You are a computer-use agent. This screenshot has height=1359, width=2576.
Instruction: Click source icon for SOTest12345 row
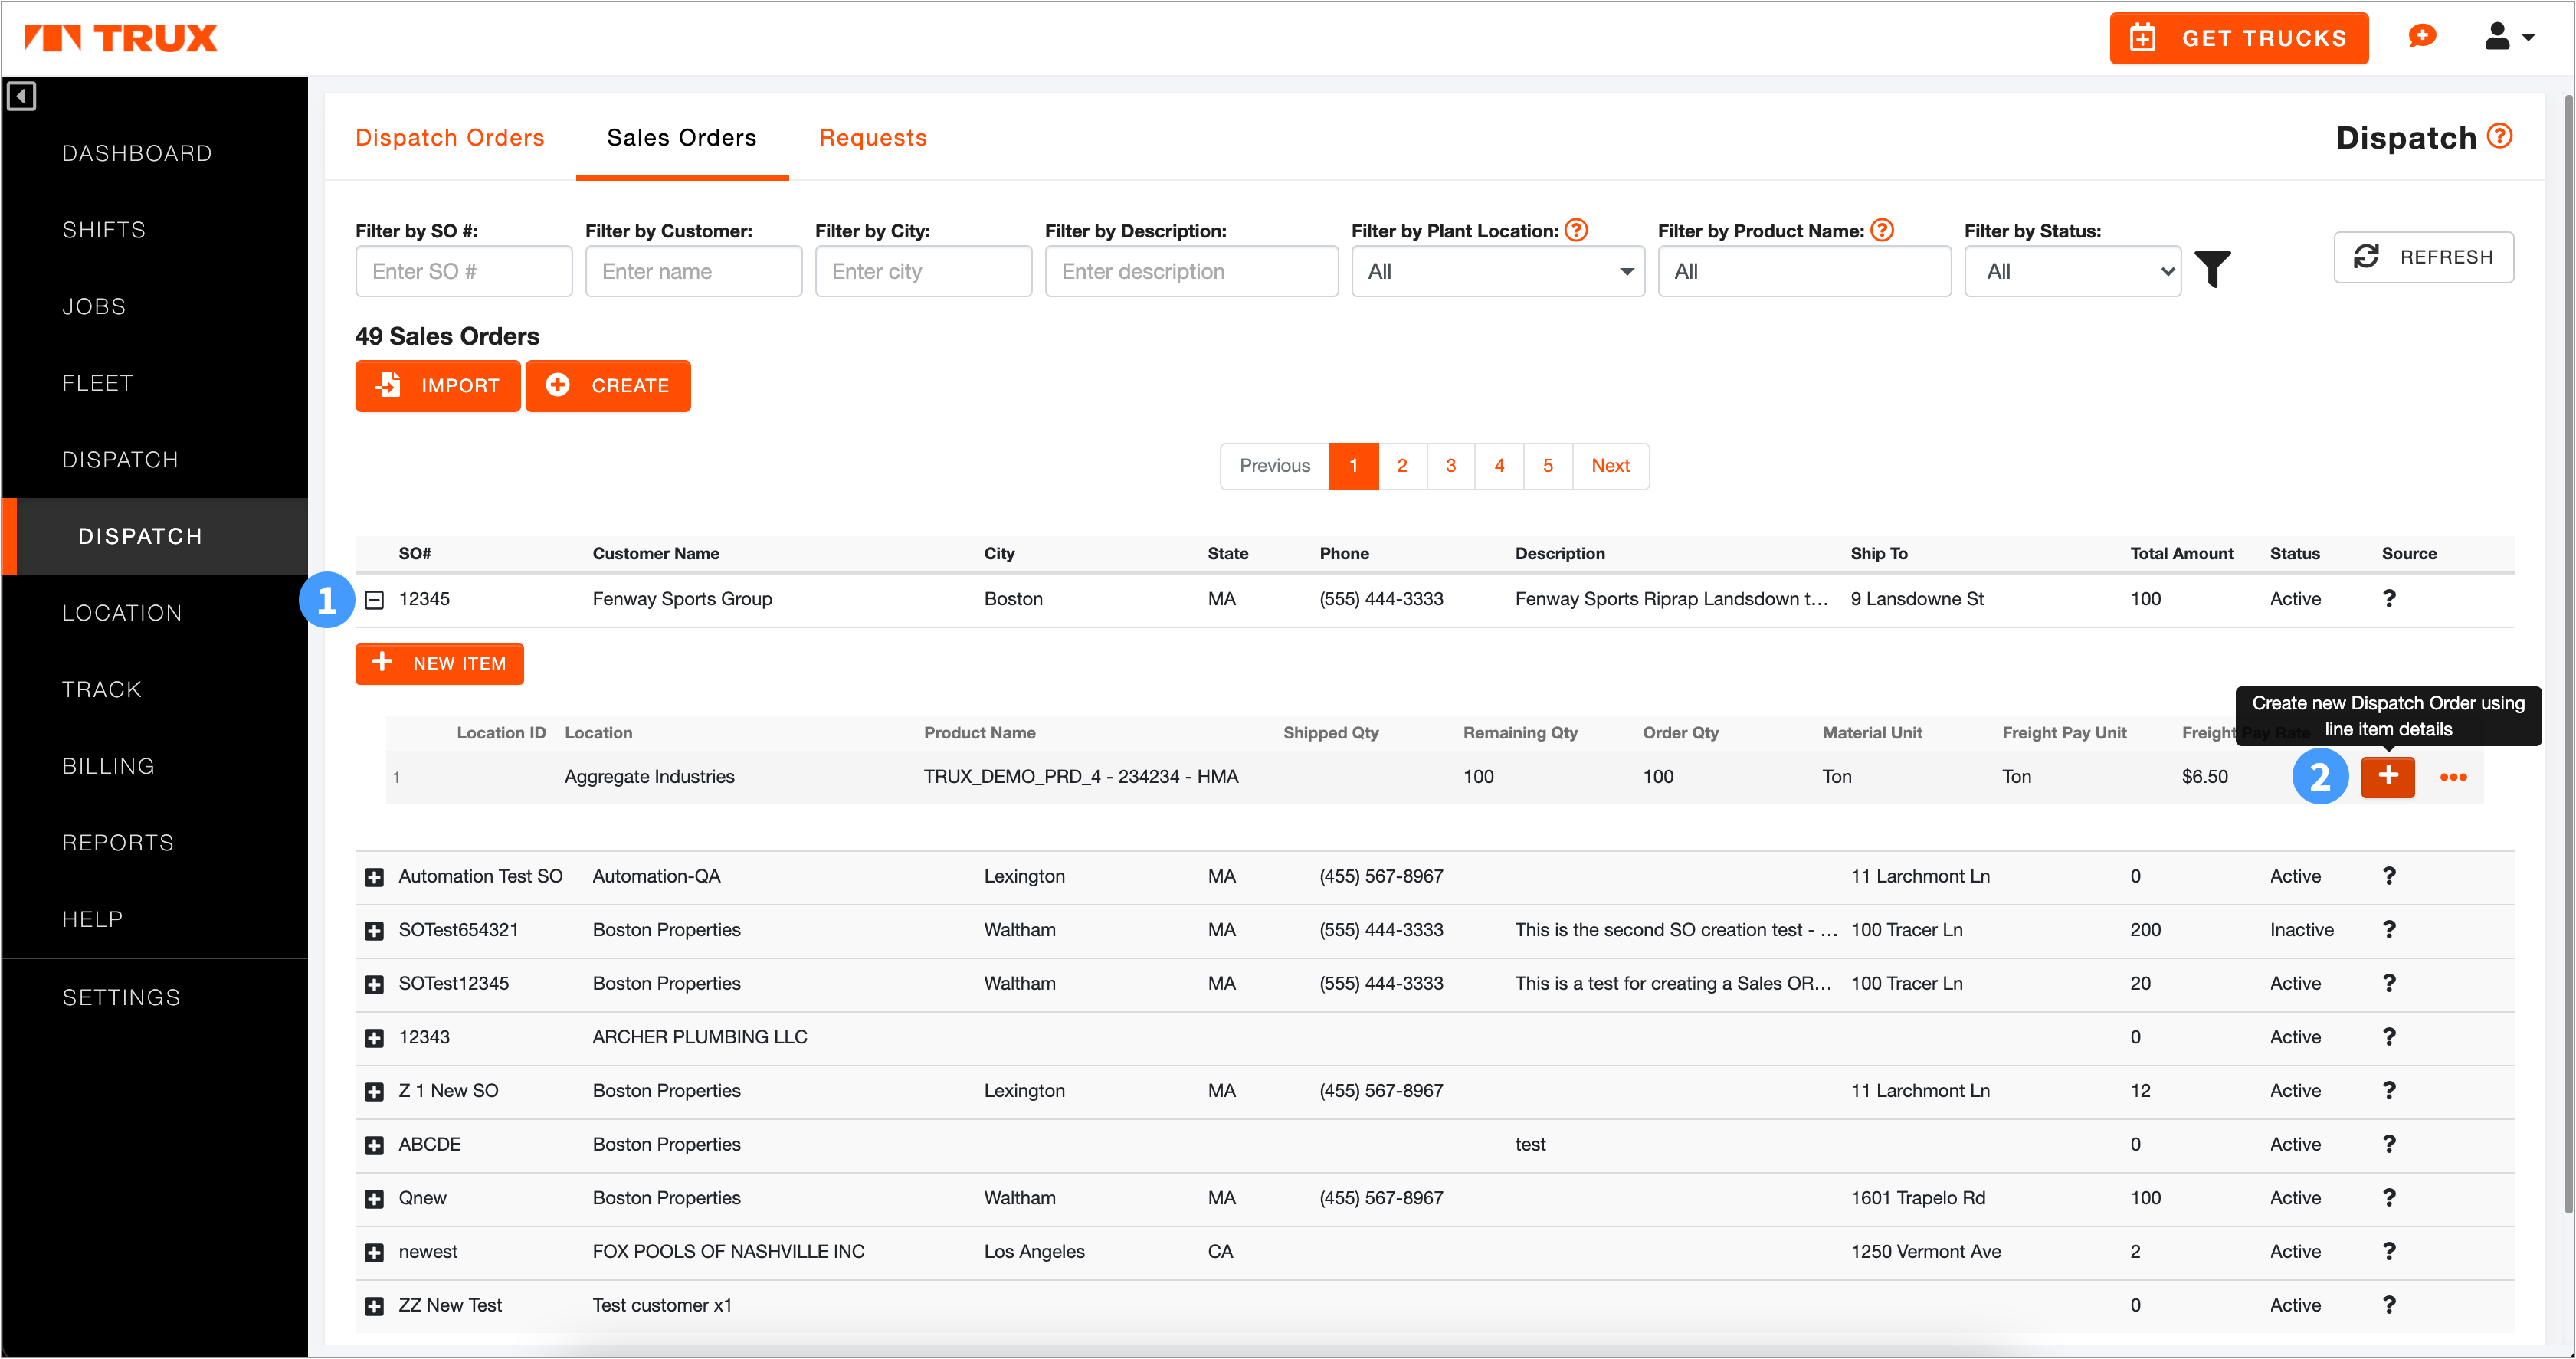2389,983
